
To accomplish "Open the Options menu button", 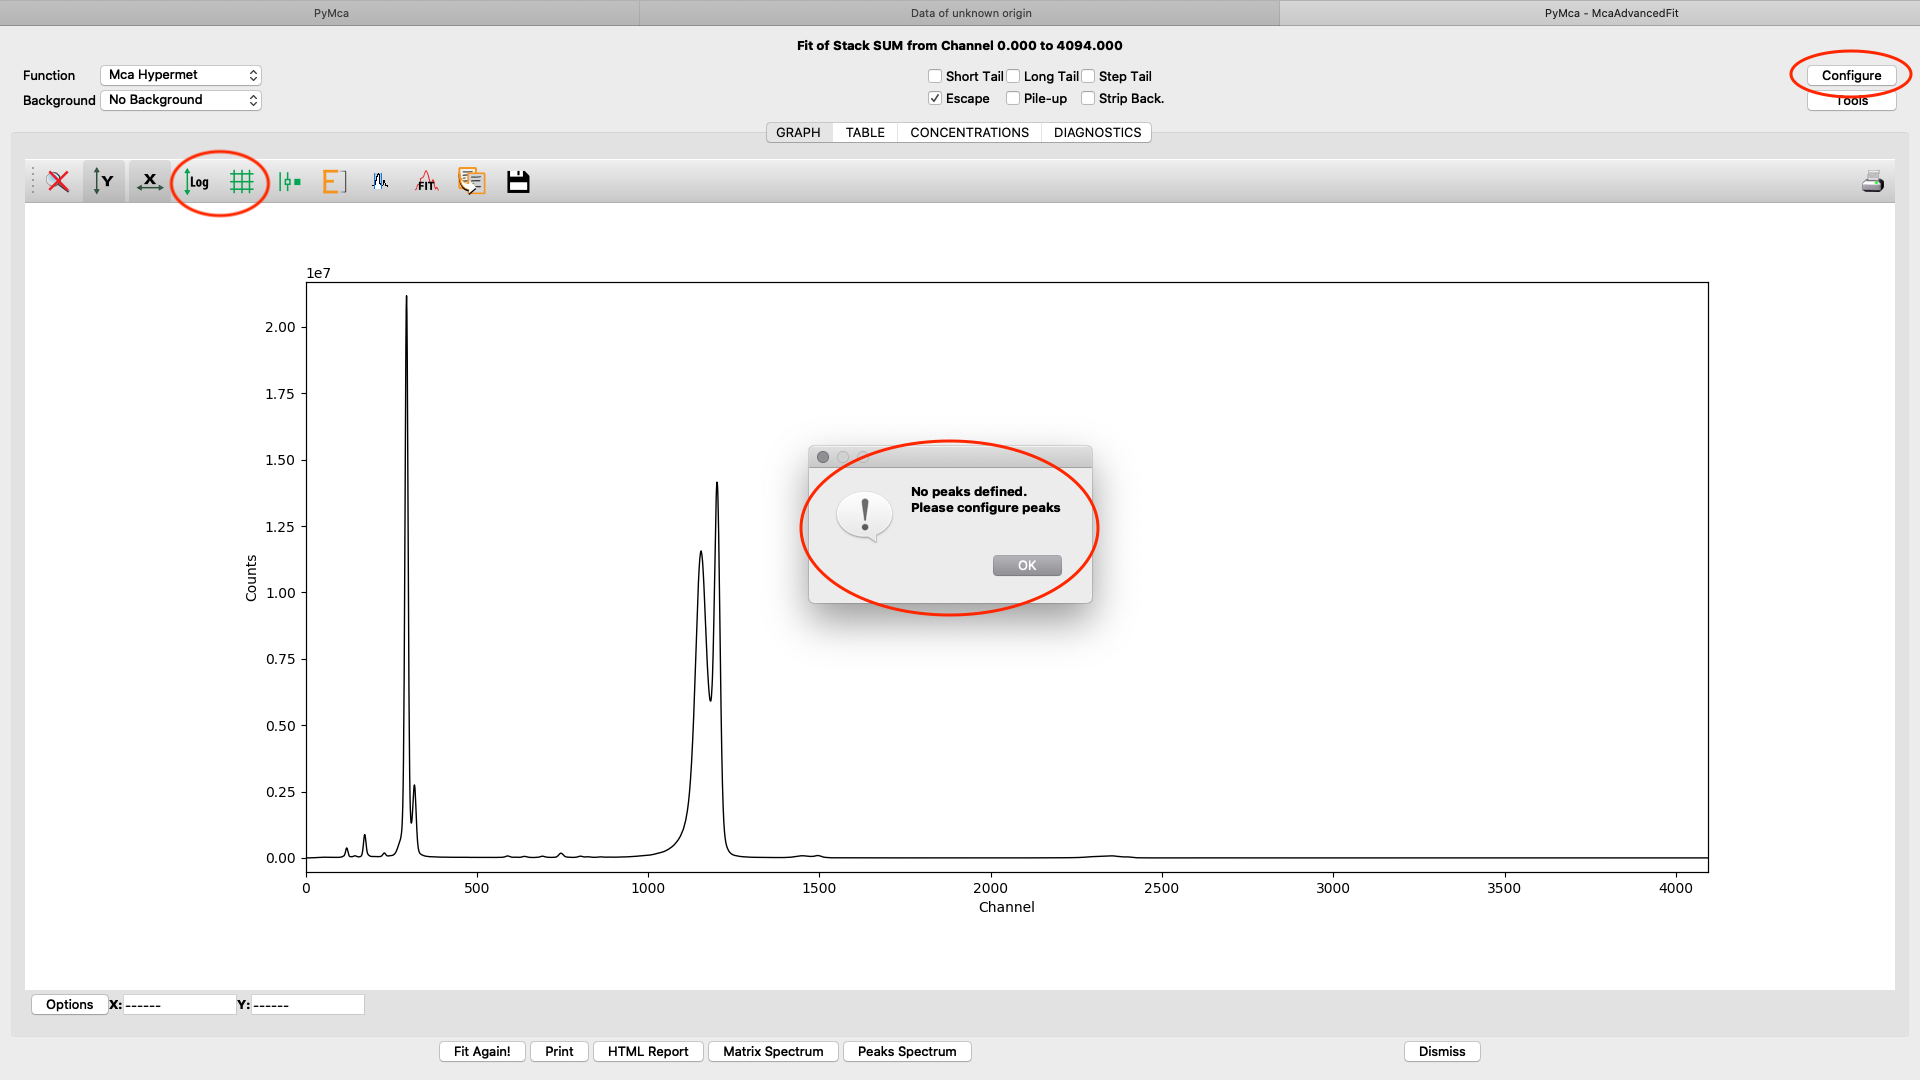I will [69, 1004].
